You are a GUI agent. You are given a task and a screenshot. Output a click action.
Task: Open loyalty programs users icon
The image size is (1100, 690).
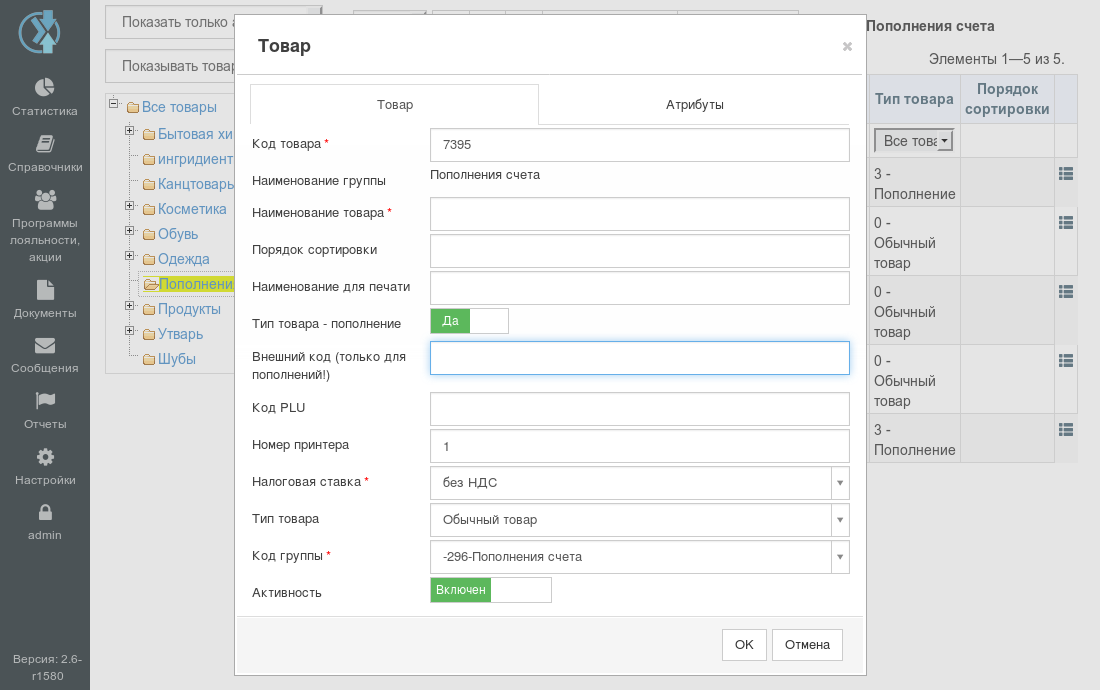click(x=45, y=200)
